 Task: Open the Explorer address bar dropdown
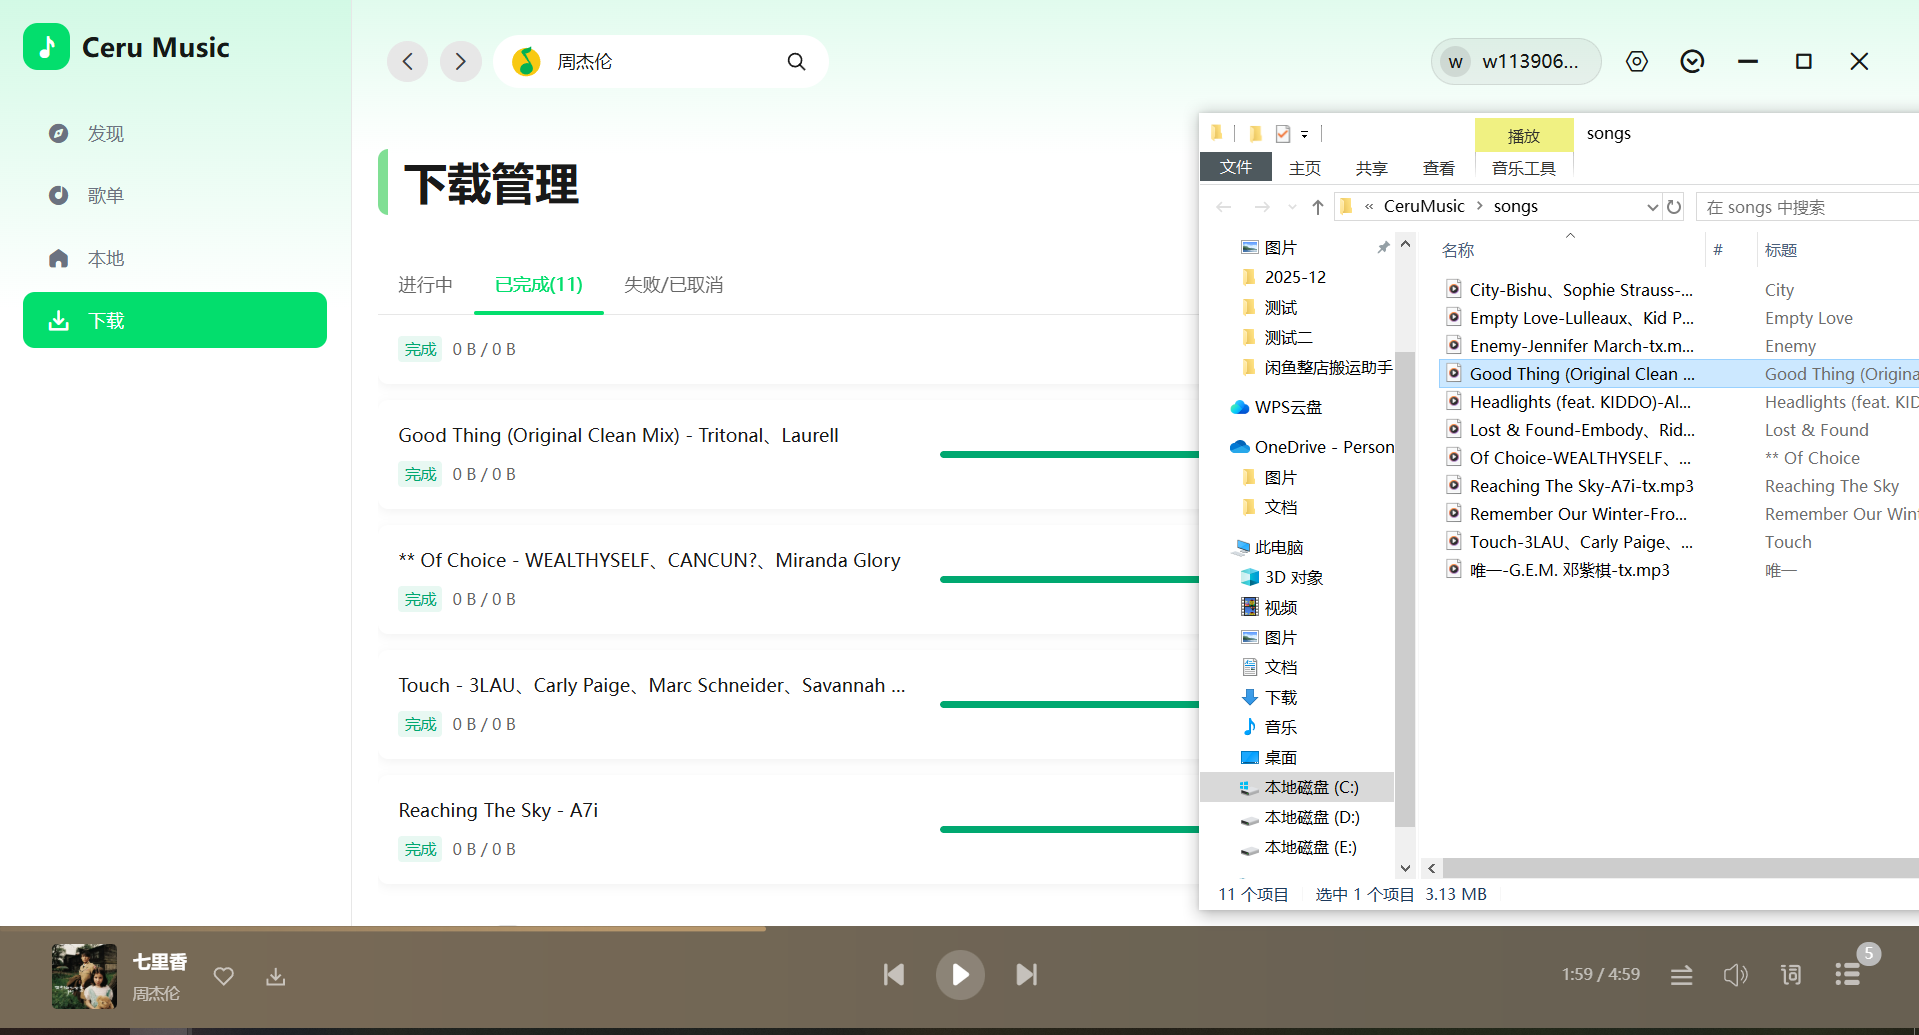1652,206
